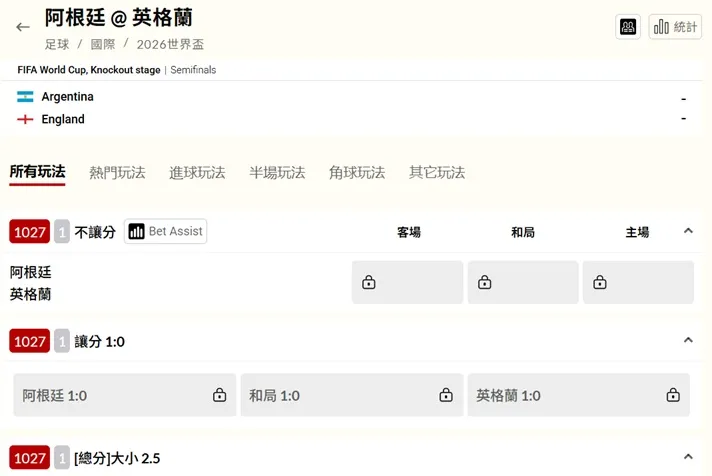Switch to the 熱門玩法 tab
712x476 pixels.
(117, 173)
